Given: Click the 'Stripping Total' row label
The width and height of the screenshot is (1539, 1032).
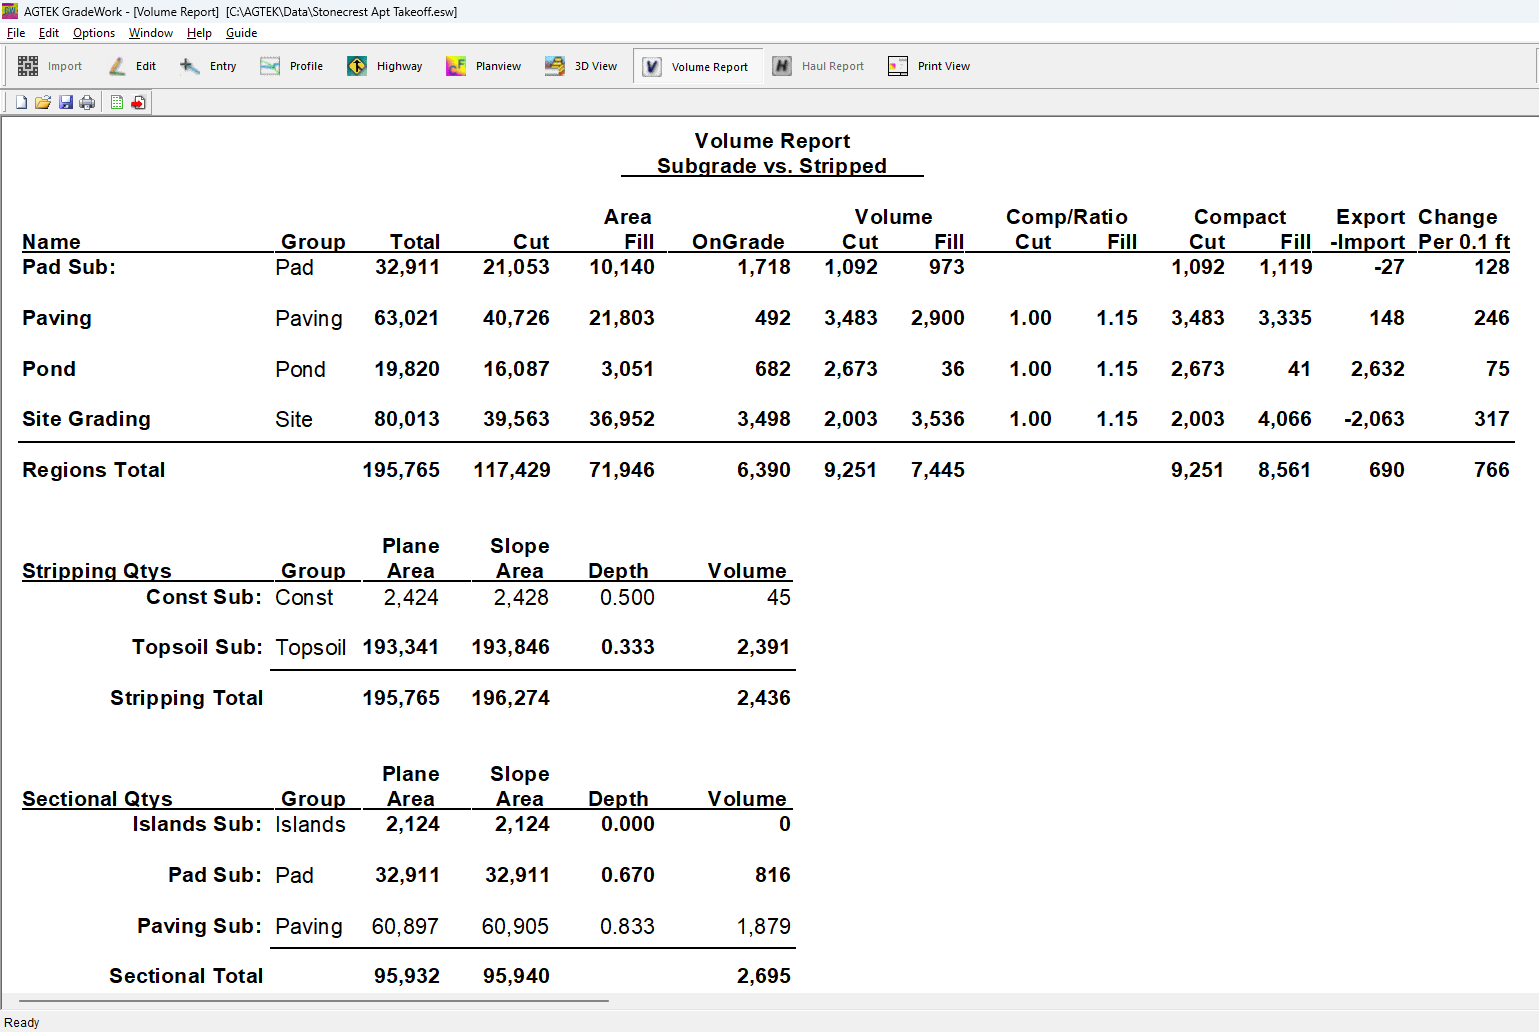Looking at the screenshot, I should click(x=186, y=698).
